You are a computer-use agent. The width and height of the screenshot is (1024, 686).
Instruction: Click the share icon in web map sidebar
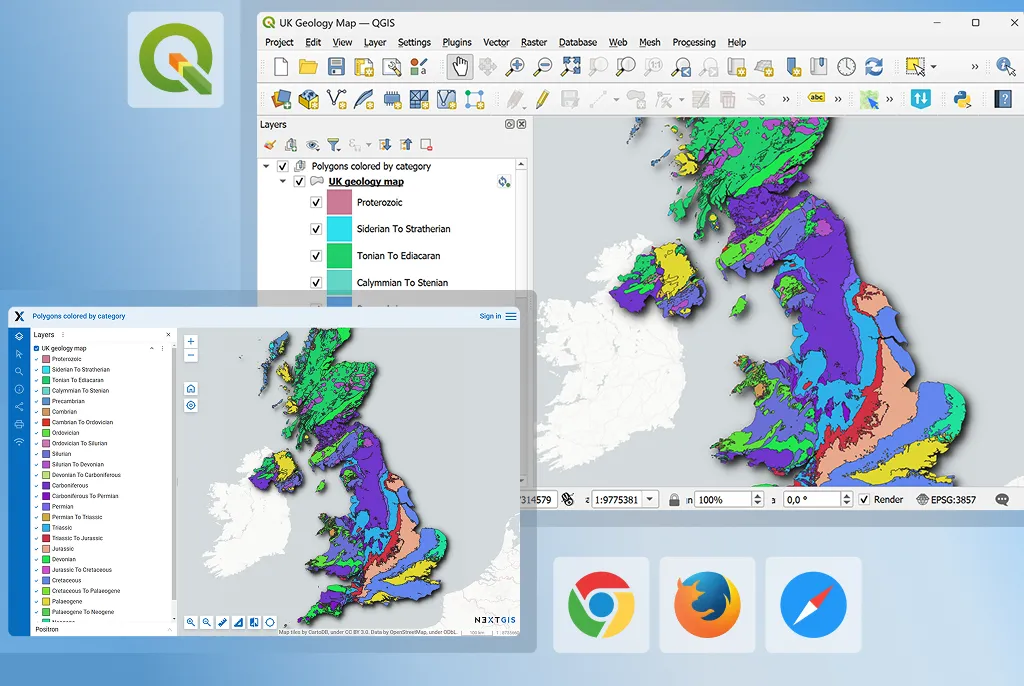[19, 406]
